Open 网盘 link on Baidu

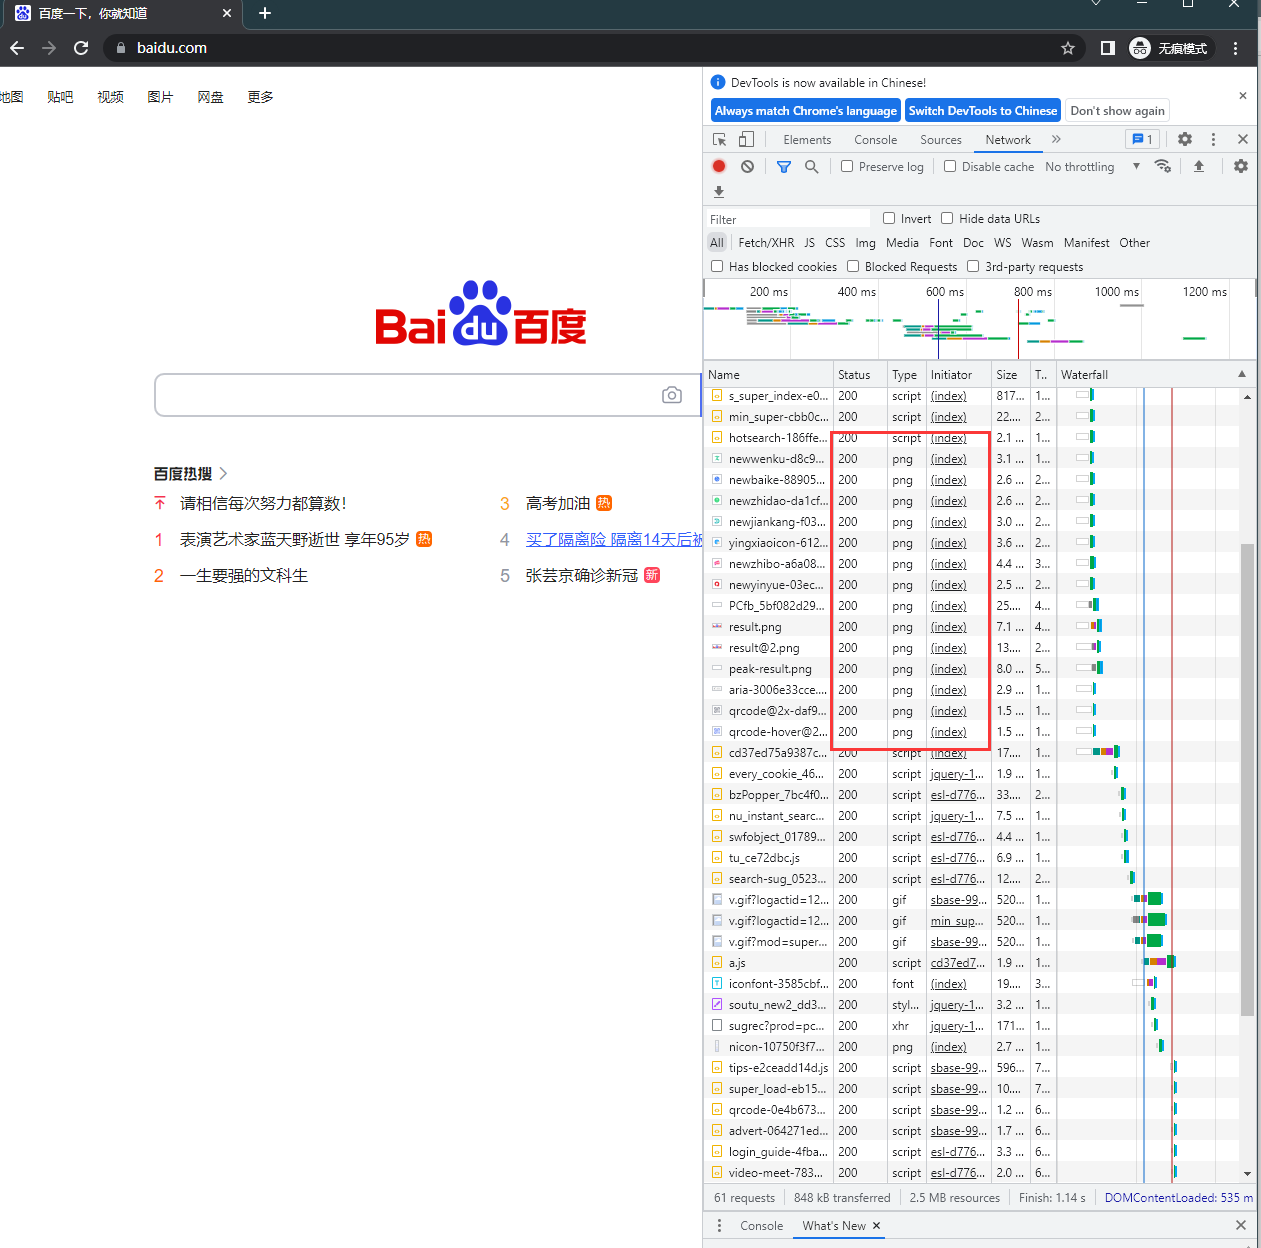pyautogui.click(x=210, y=97)
